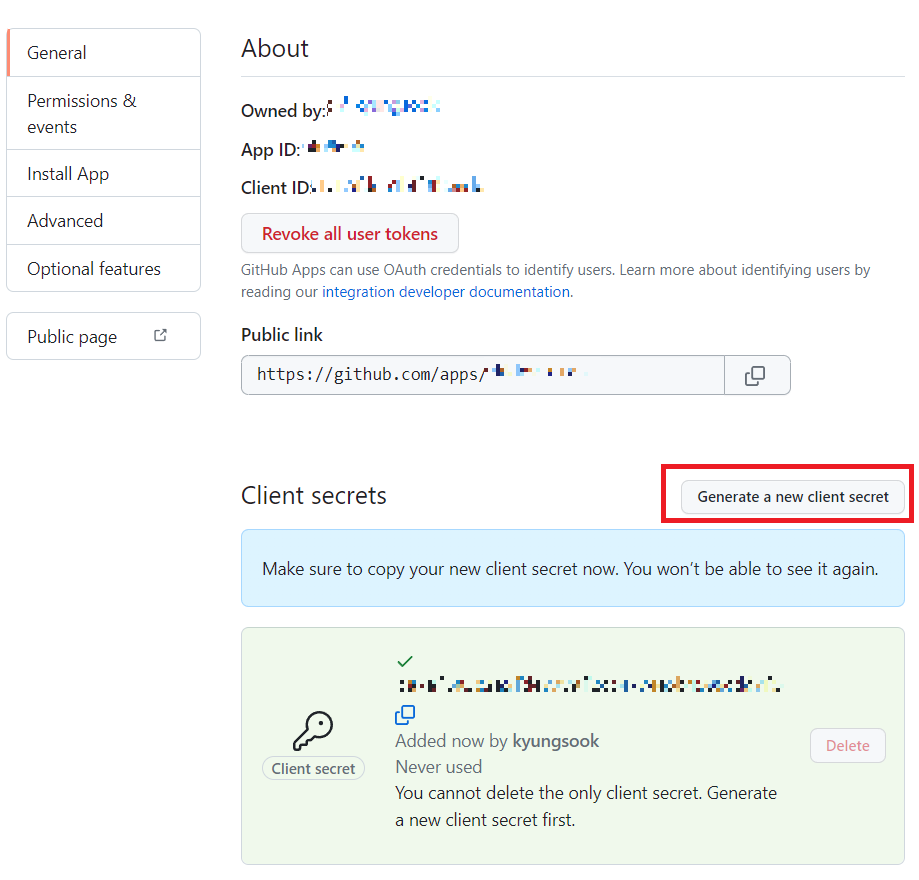Open the Install App page
The height and width of the screenshot is (880, 919).
[x=104, y=174]
